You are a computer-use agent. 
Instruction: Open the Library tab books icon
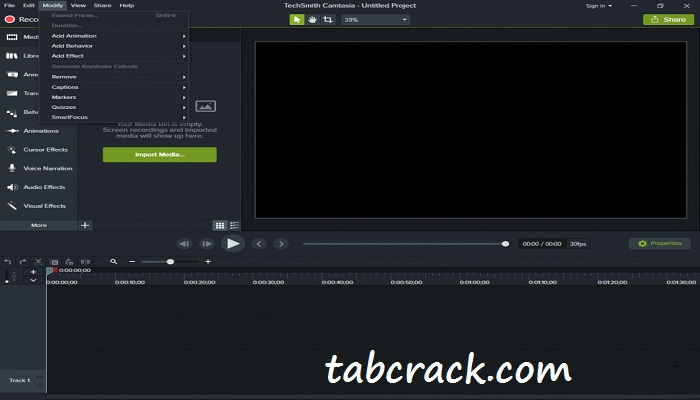click(12, 56)
